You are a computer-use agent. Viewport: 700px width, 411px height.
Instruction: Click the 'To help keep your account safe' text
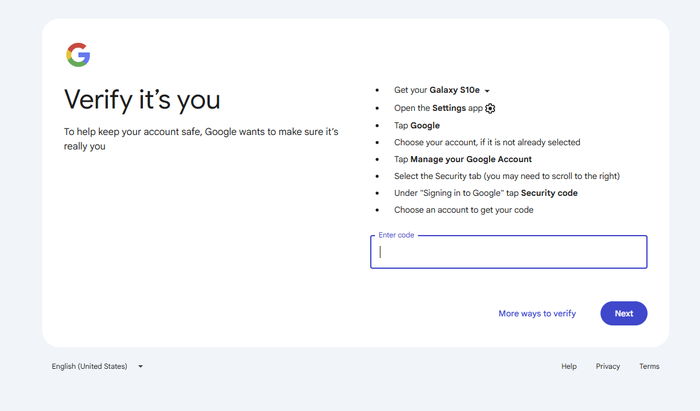[201, 139]
